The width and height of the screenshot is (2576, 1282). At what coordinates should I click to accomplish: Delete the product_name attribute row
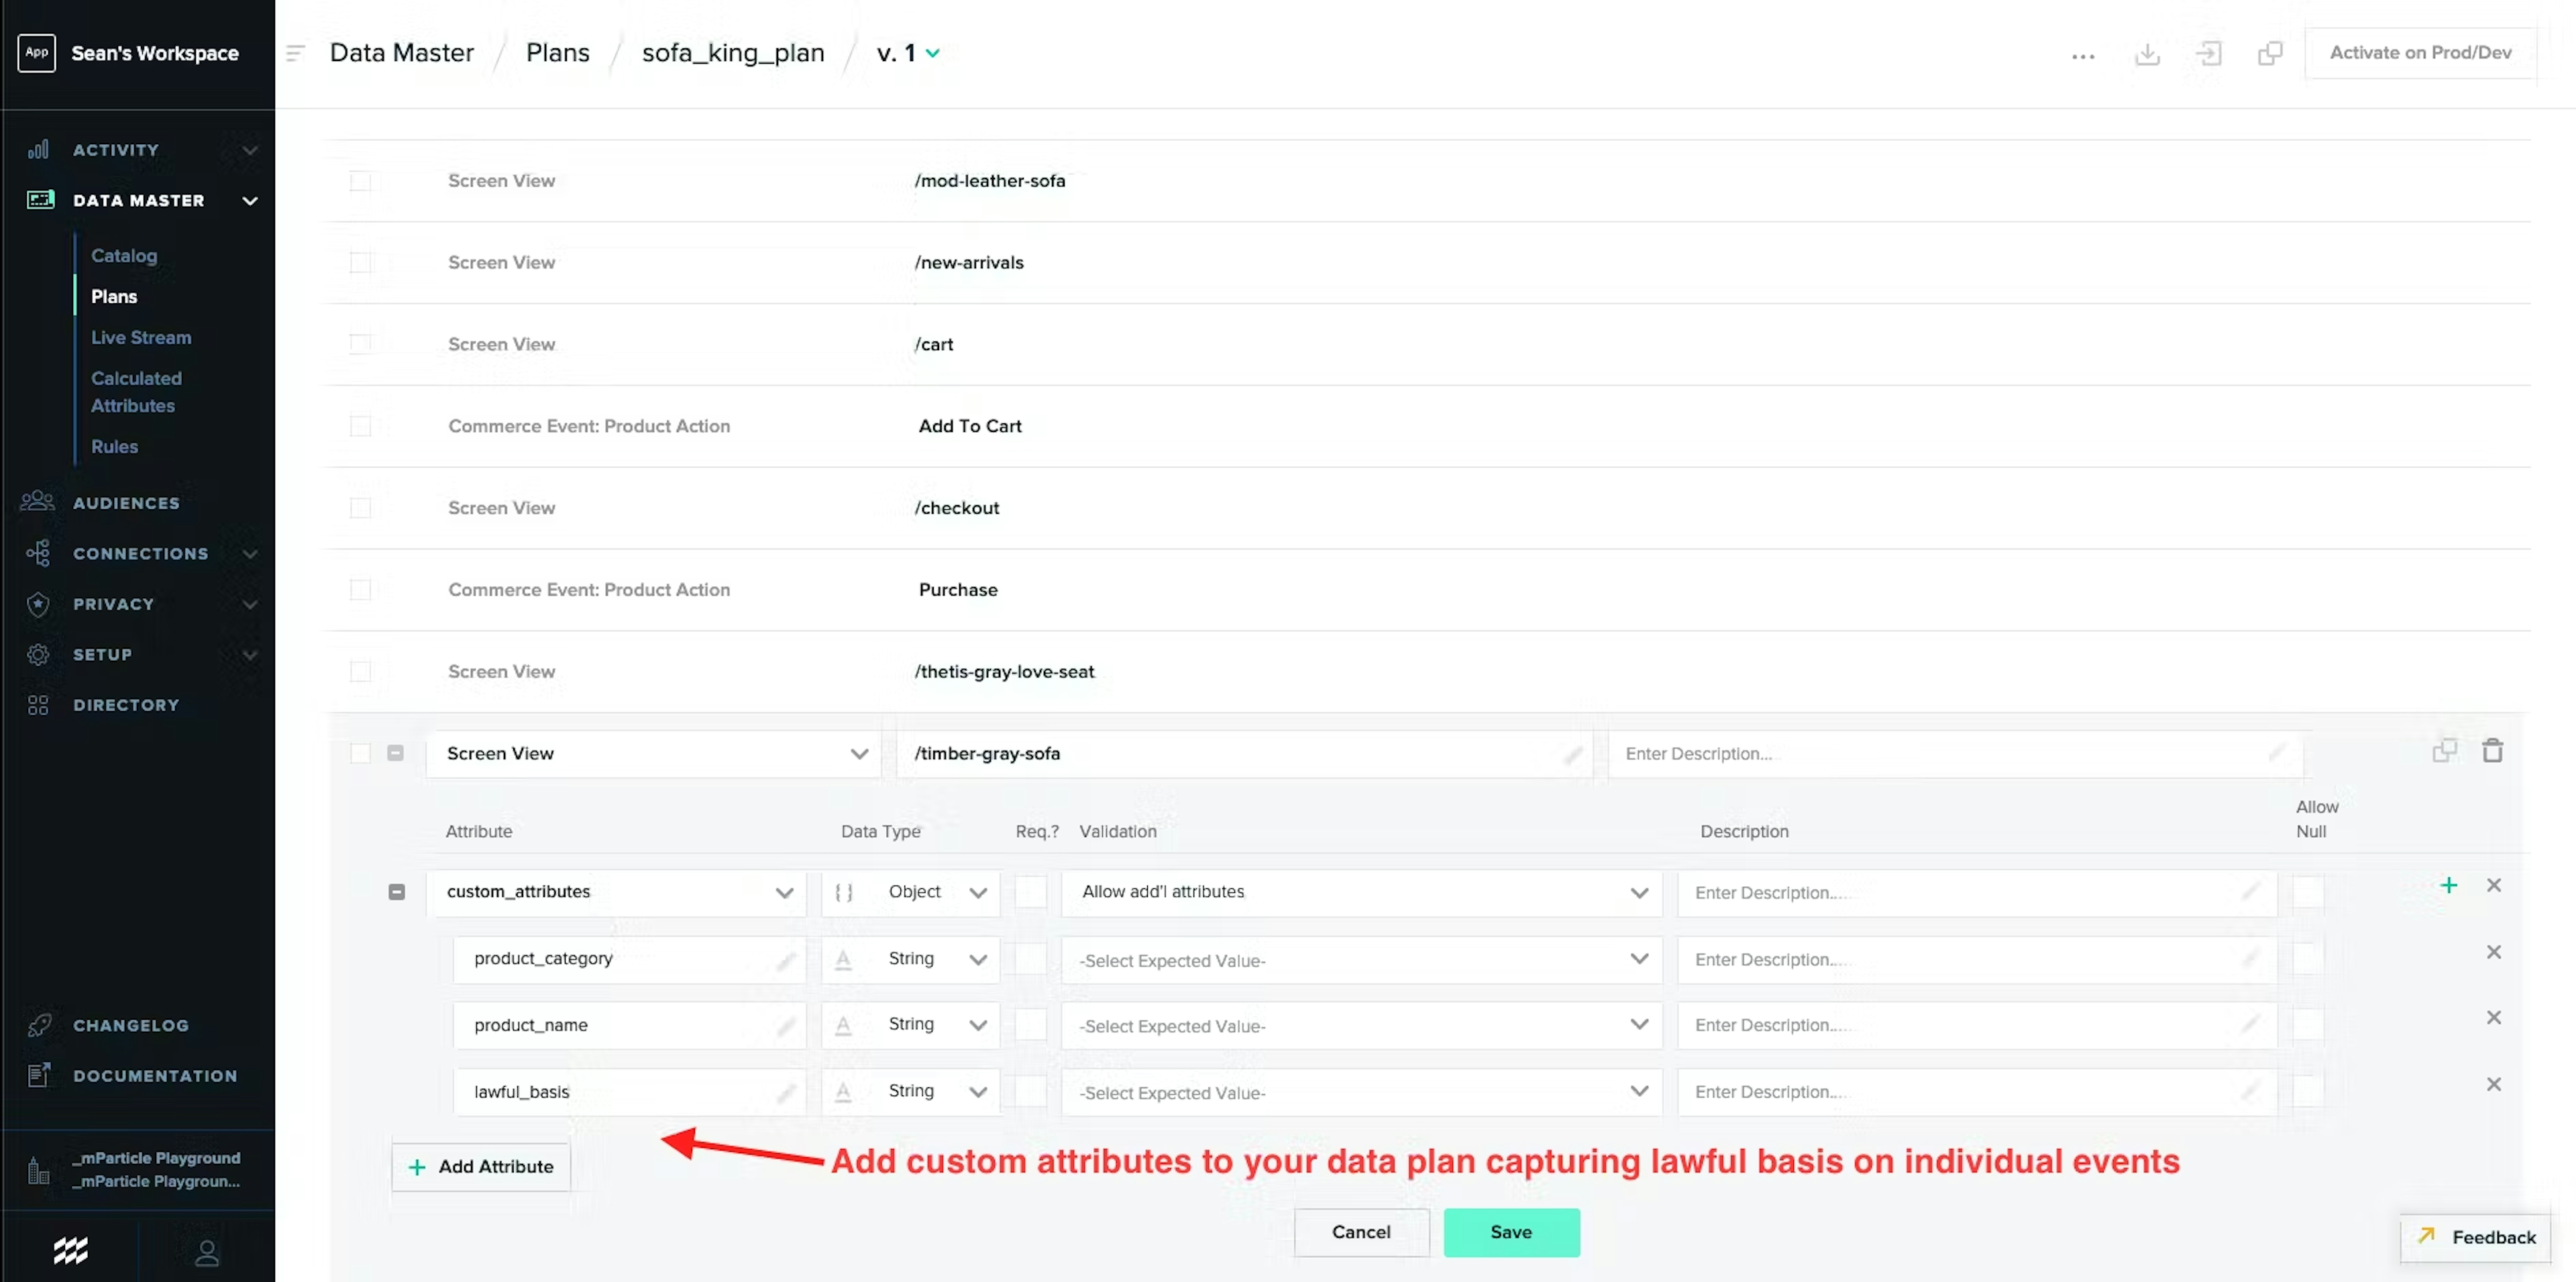(x=2493, y=1017)
